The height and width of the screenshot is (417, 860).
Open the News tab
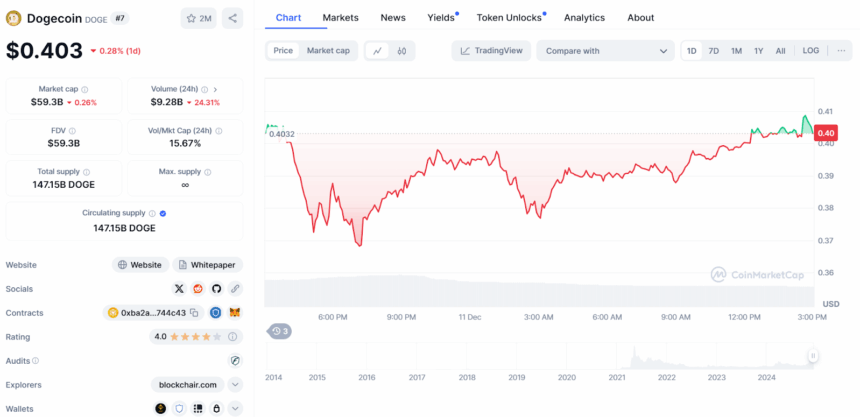pos(393,18)
